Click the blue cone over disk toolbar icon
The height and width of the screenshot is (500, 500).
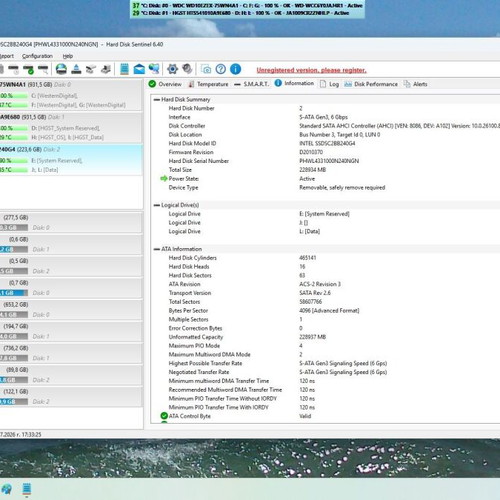coord(76,69)
